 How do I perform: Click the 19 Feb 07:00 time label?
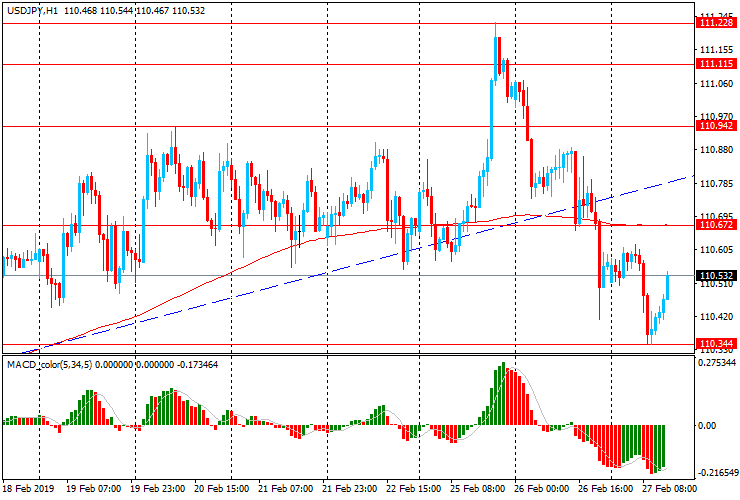(x=93, y=488)
